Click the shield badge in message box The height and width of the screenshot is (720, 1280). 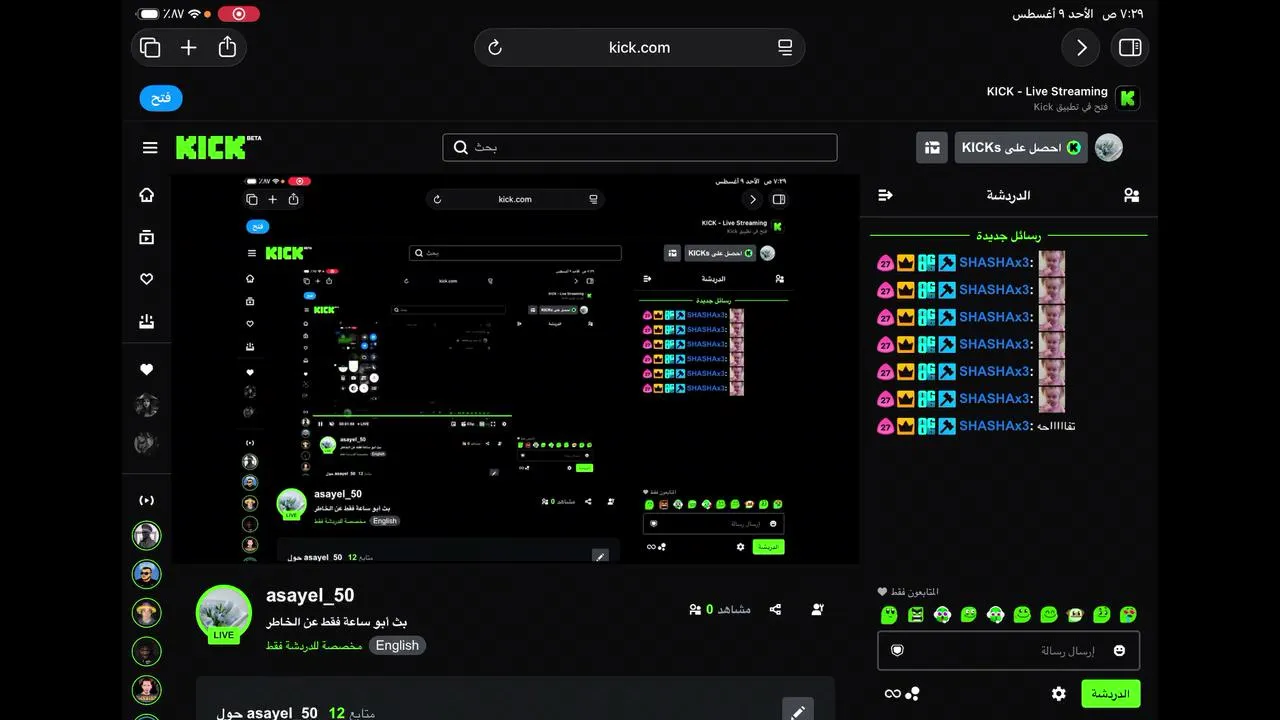(897, 650)
